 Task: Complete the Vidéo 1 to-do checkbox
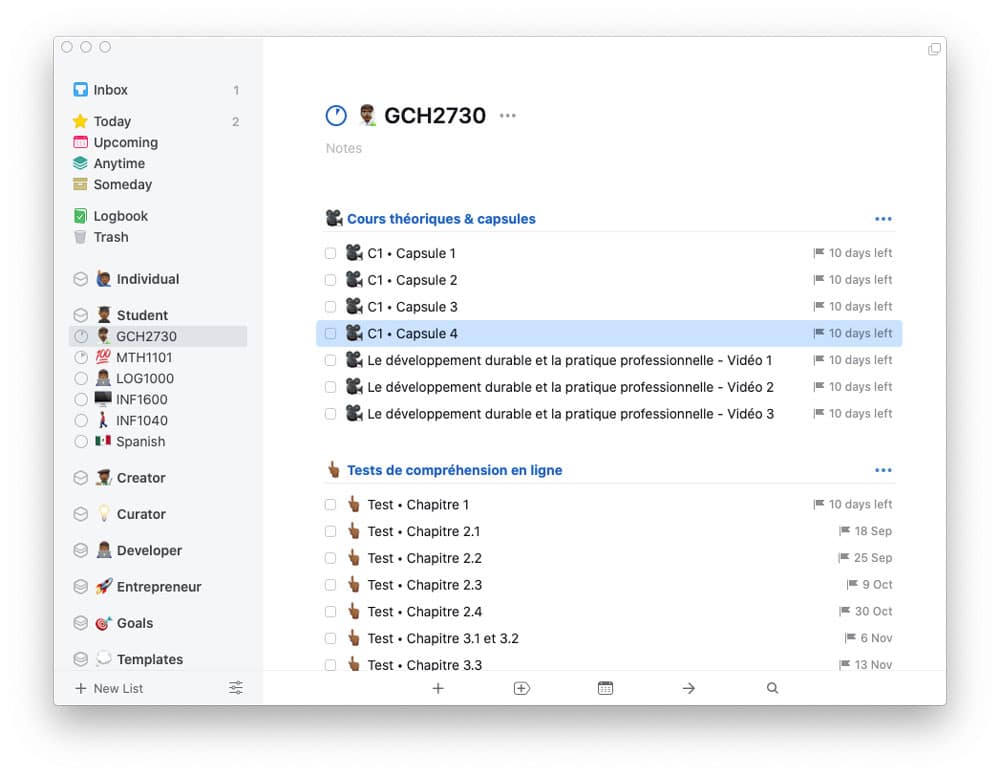point(330,360)
